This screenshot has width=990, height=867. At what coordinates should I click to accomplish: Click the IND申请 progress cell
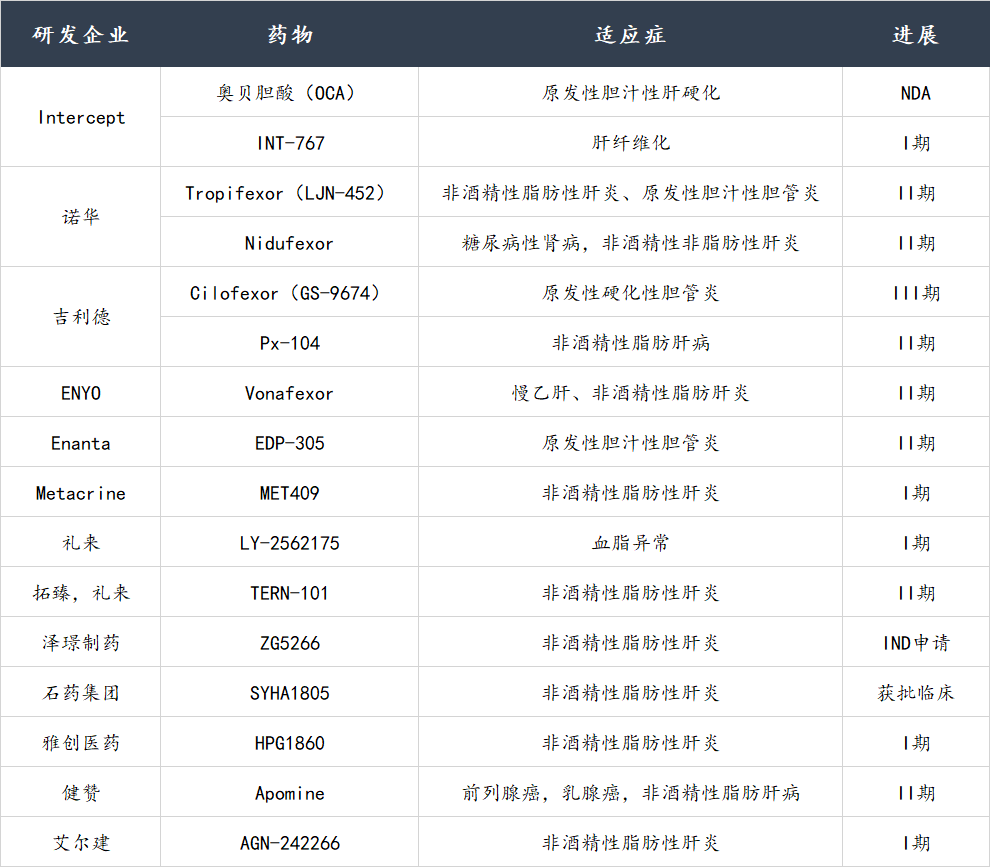915,642
